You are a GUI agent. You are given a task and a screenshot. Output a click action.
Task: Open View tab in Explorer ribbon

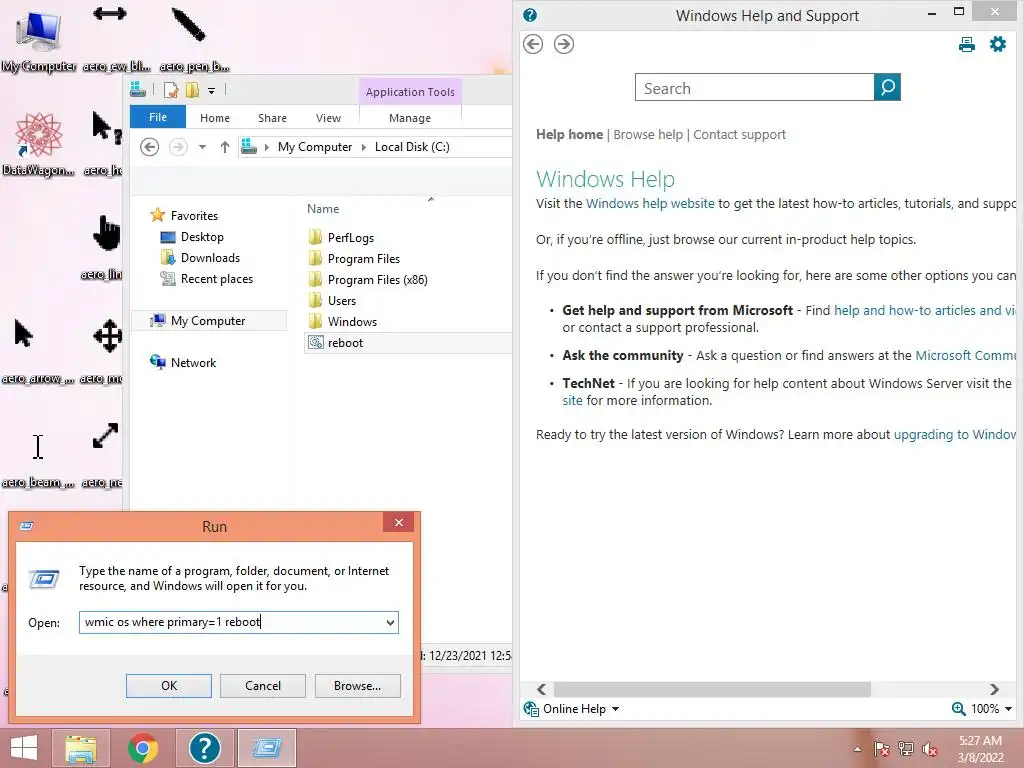(x=328, y=118)
